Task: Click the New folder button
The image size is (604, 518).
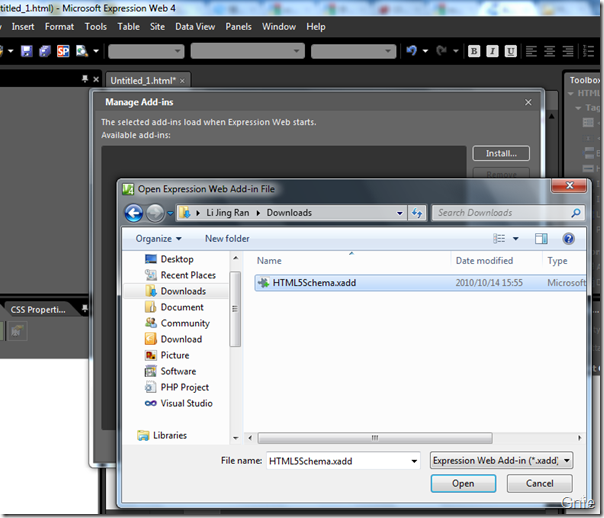Action: coord(227,239)
